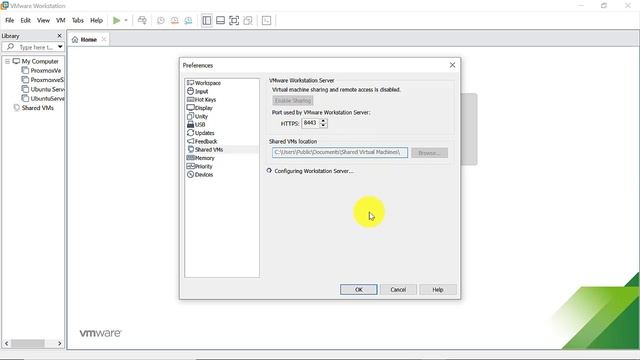The height and width of the screenshot is (360, 640).
Task: Increase the HTTPS port with up arrow
Action: coord(323,121)
